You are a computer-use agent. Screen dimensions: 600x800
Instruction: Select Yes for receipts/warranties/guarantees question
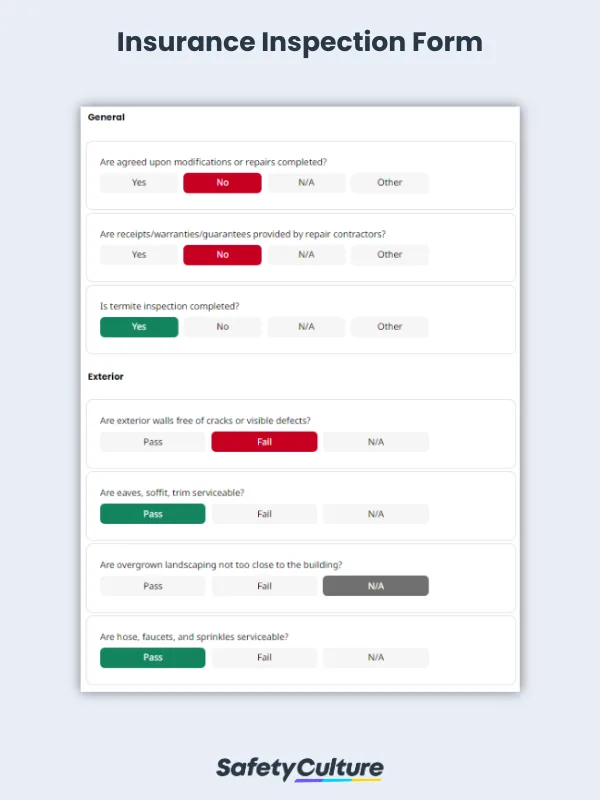[137, 254]
